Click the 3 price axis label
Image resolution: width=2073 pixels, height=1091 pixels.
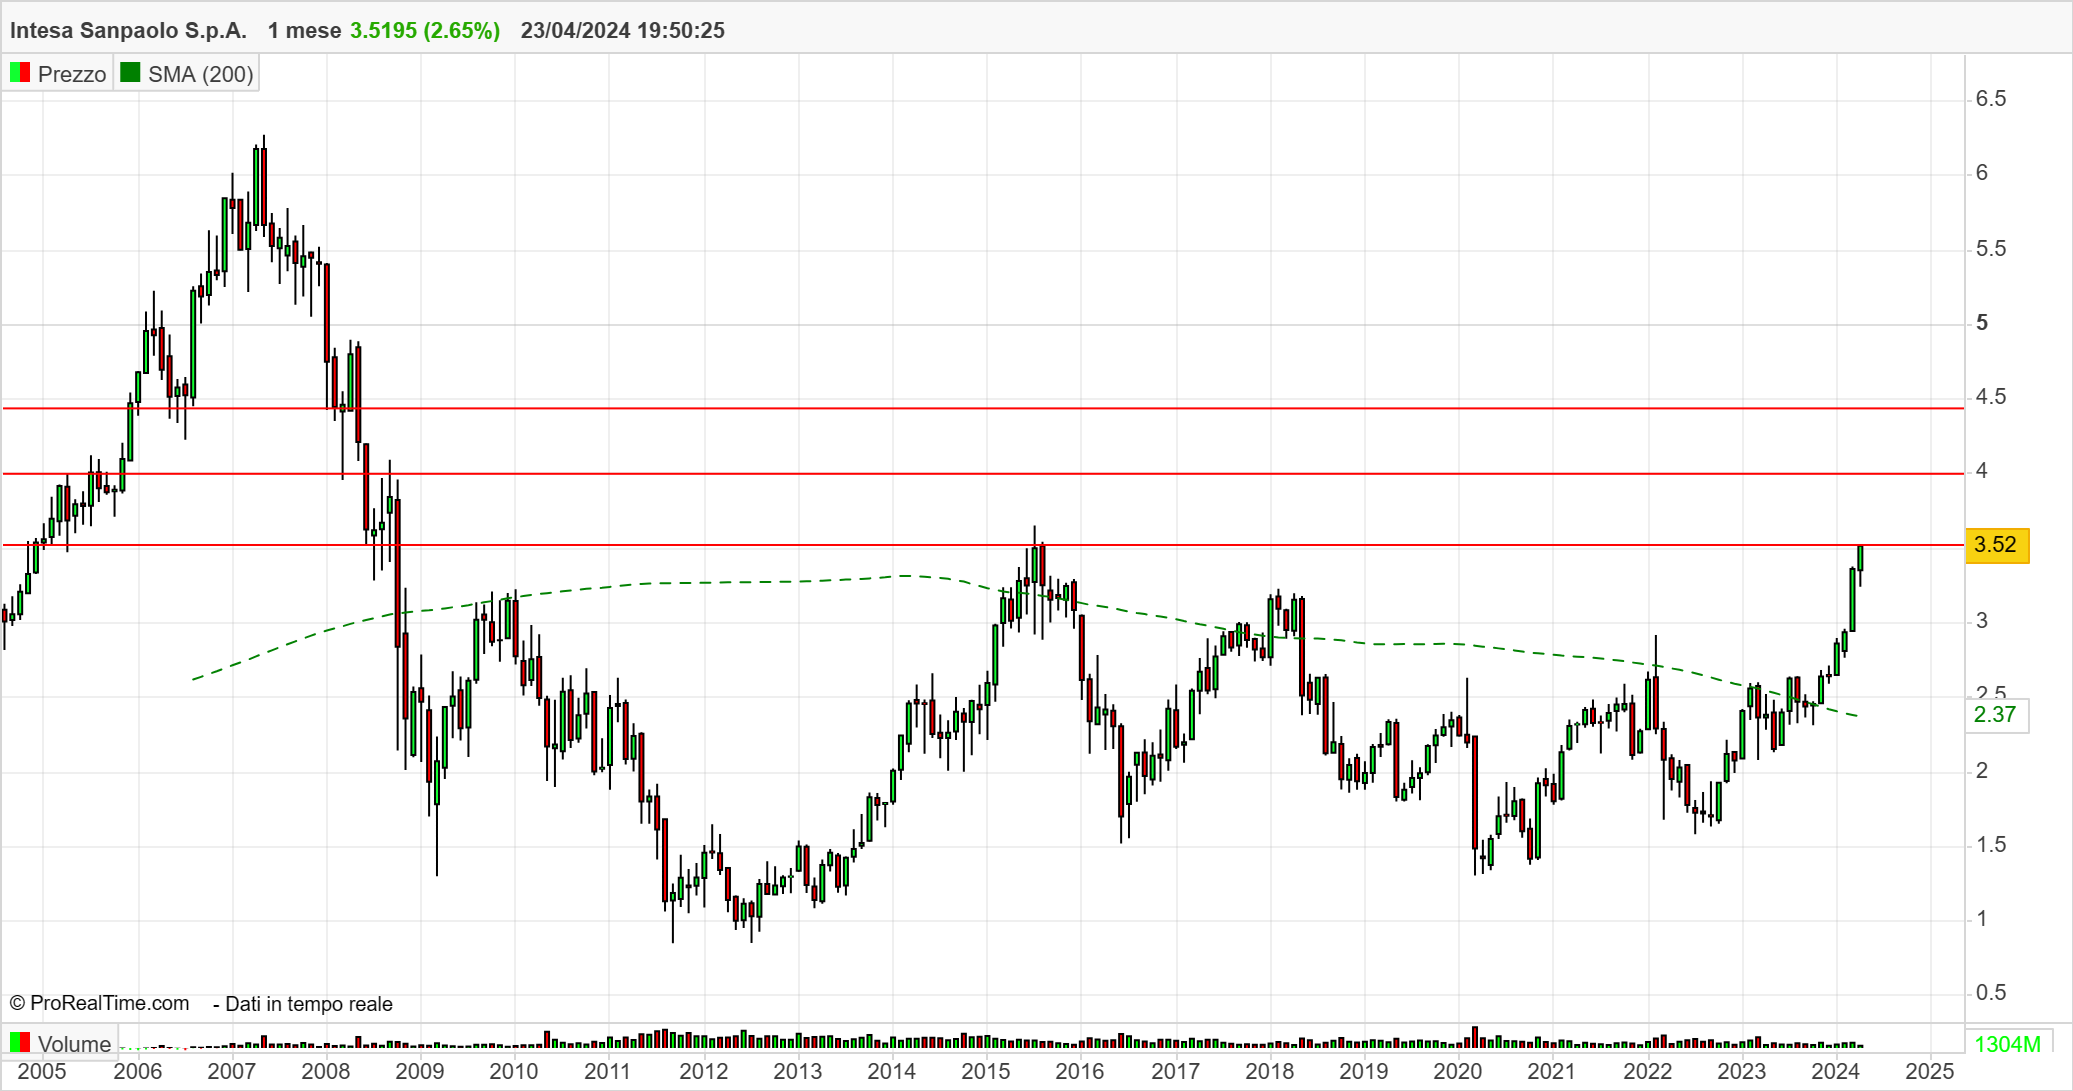click(1982, 621)
